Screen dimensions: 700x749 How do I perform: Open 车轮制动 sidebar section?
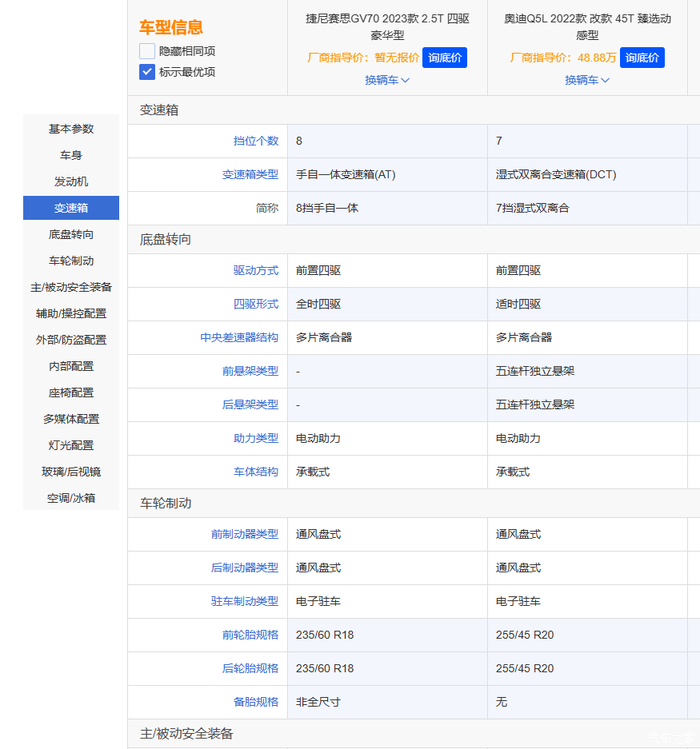click(x=71, y=261)
